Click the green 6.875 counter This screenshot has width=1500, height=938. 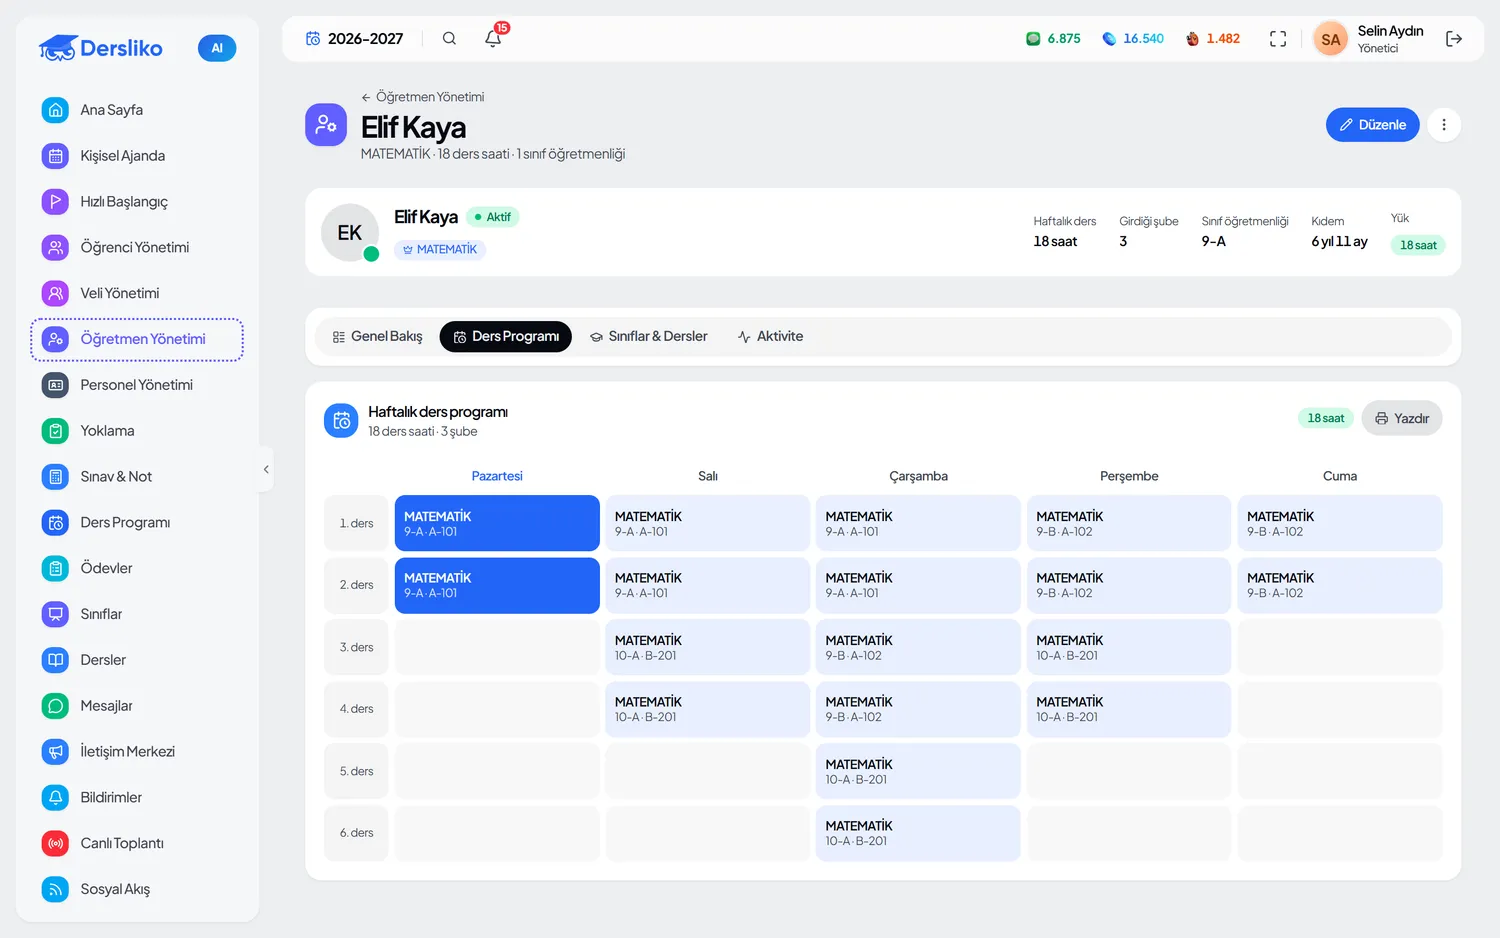(x=1053, y=39)
